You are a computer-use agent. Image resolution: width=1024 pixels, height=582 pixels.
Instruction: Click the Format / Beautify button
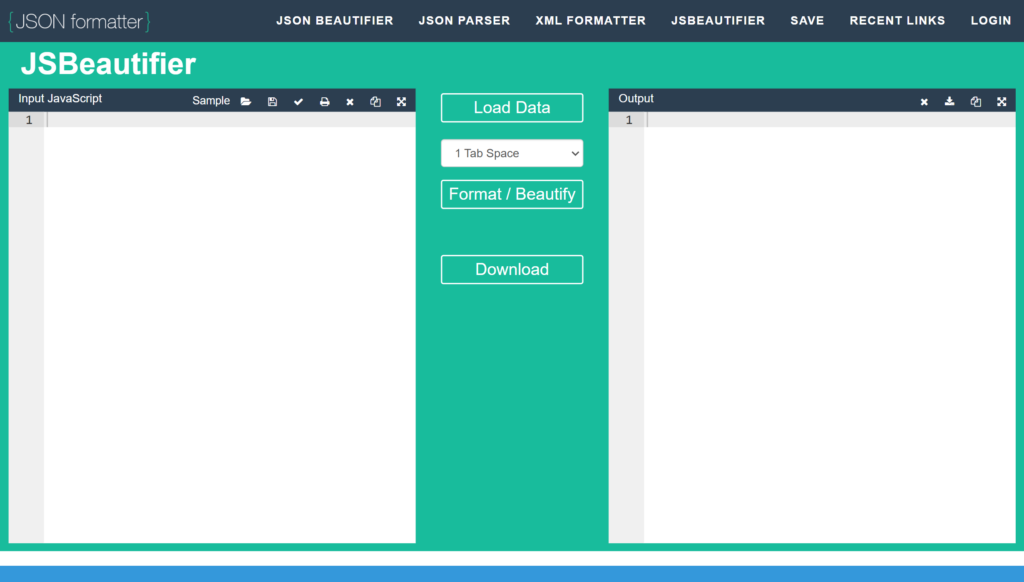512,194
